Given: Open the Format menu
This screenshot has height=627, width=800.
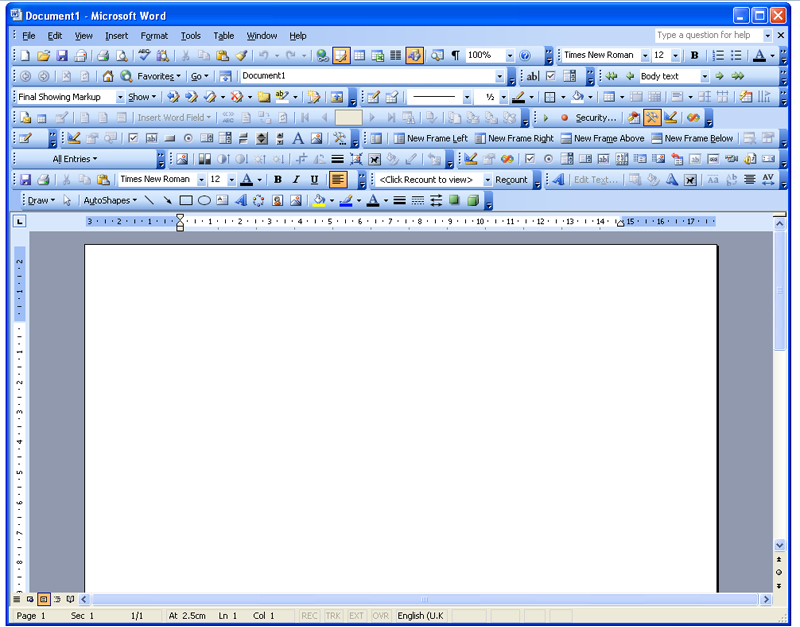Looking at the screenshot, I should 154,36.
